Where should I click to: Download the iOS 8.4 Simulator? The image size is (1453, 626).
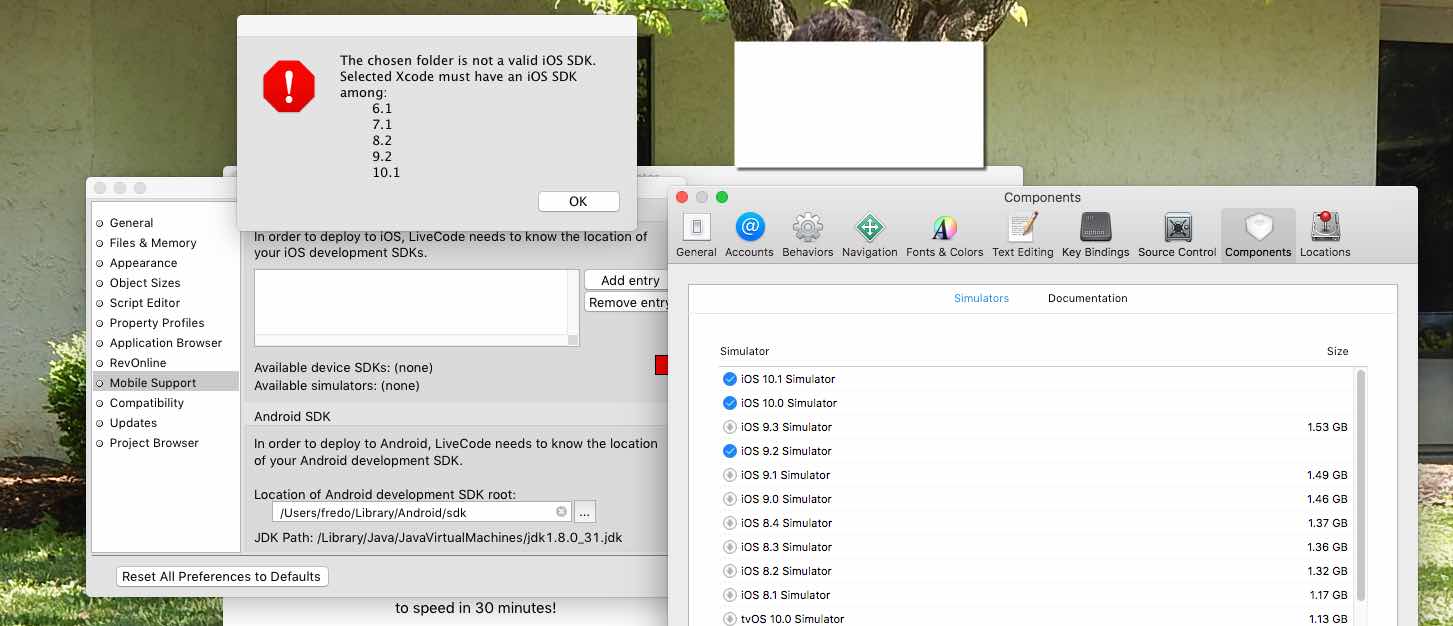pyautogui.click(x=729, y=523)
